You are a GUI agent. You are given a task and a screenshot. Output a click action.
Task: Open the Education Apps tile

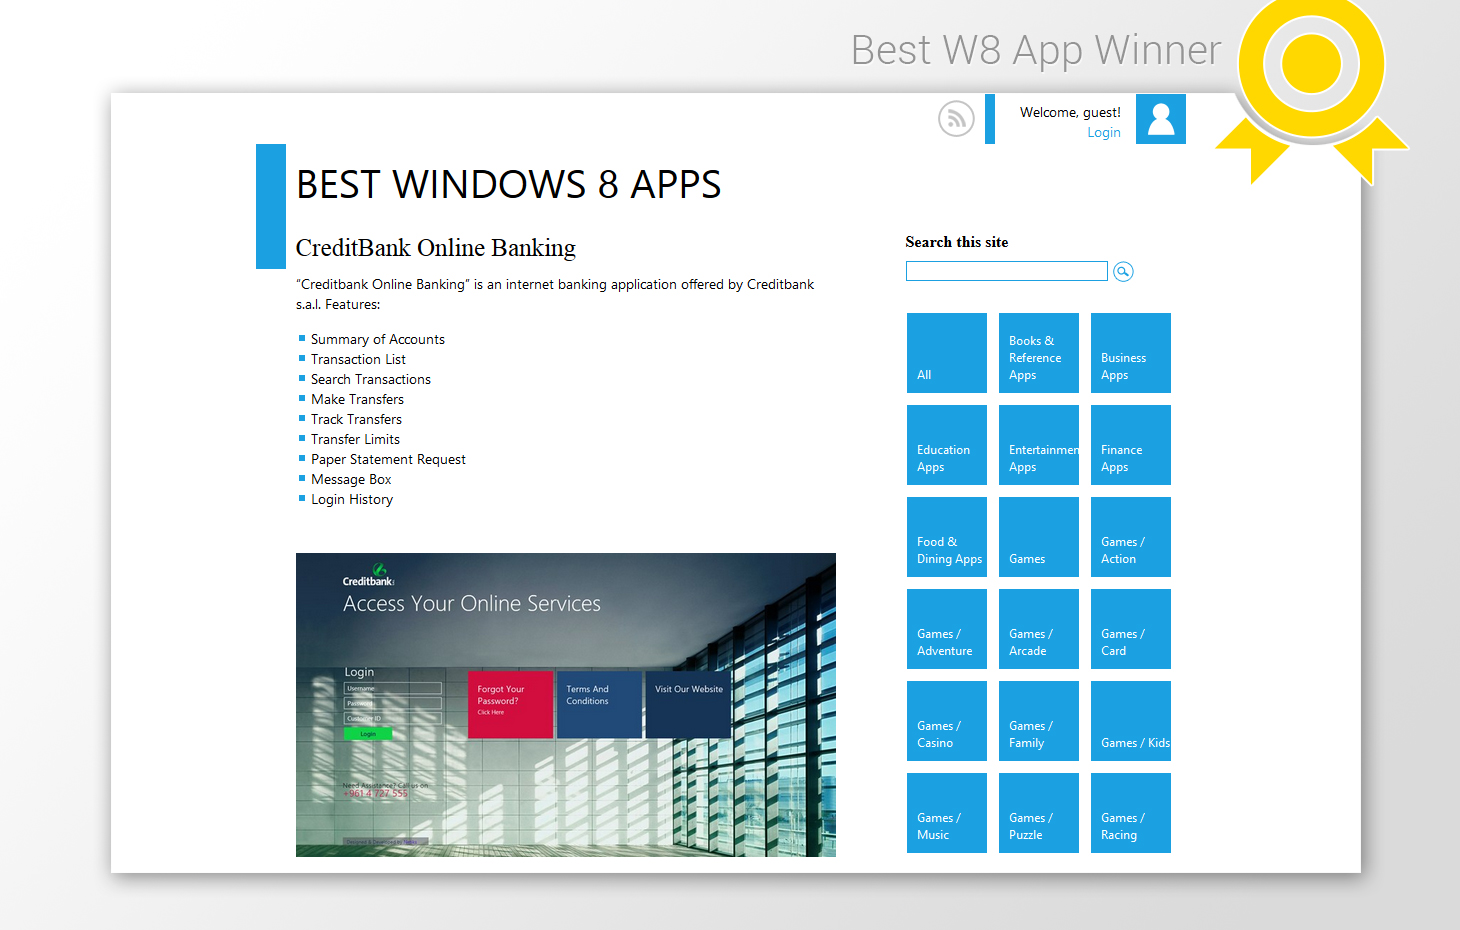point(947,445)
